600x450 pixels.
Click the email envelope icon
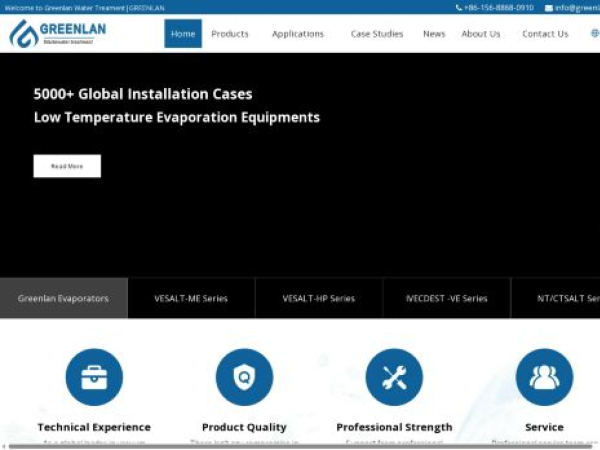pyautogui.click(x=548, y=8)
